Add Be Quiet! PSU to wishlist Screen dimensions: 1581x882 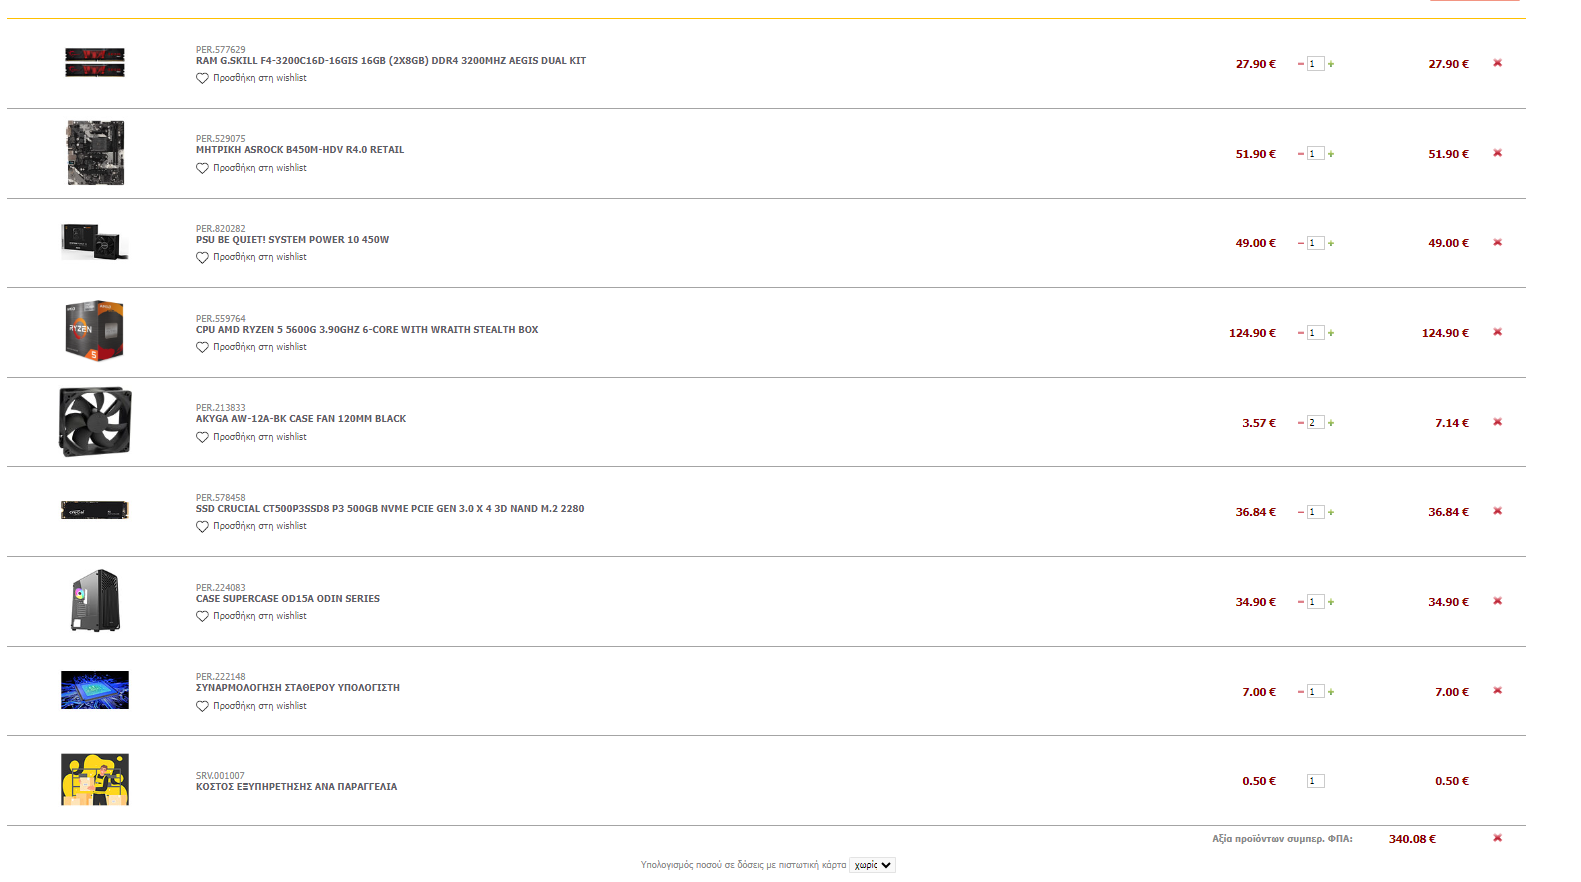click(251, 257)
